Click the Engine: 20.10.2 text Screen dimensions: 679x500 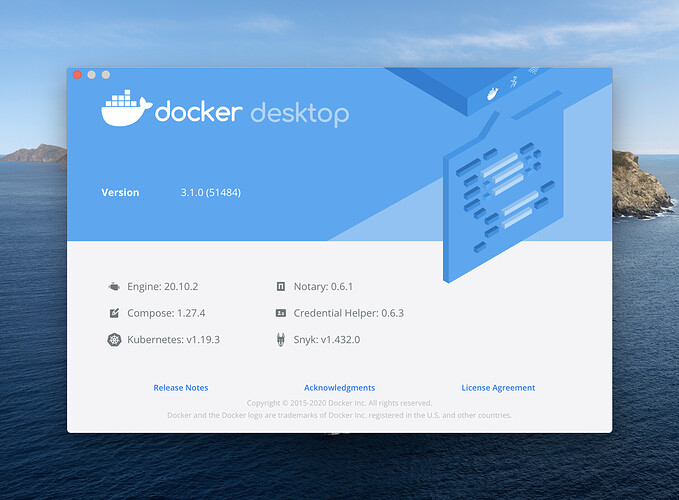click(162, 287)
